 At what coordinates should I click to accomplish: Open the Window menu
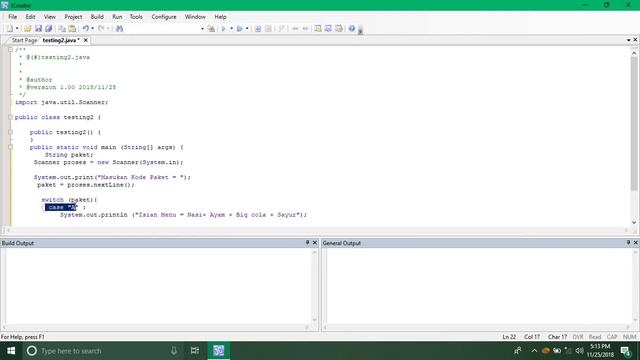pyautogui.click(x=195, y=17)
